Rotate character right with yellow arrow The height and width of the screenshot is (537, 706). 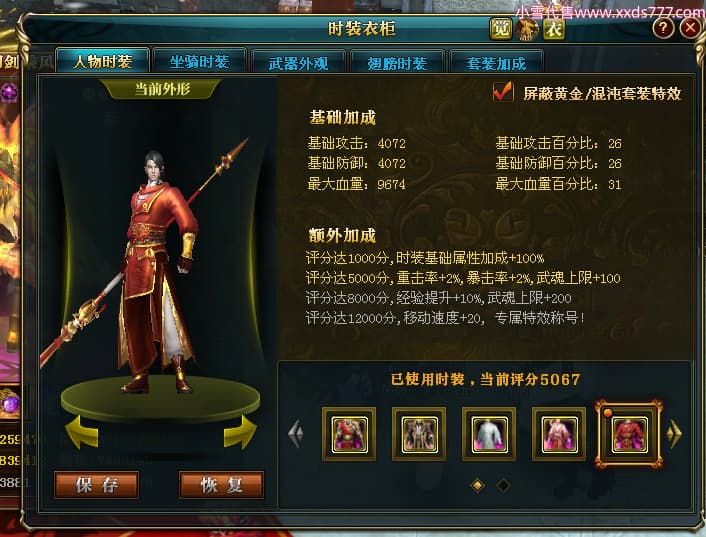coord(240,432)
